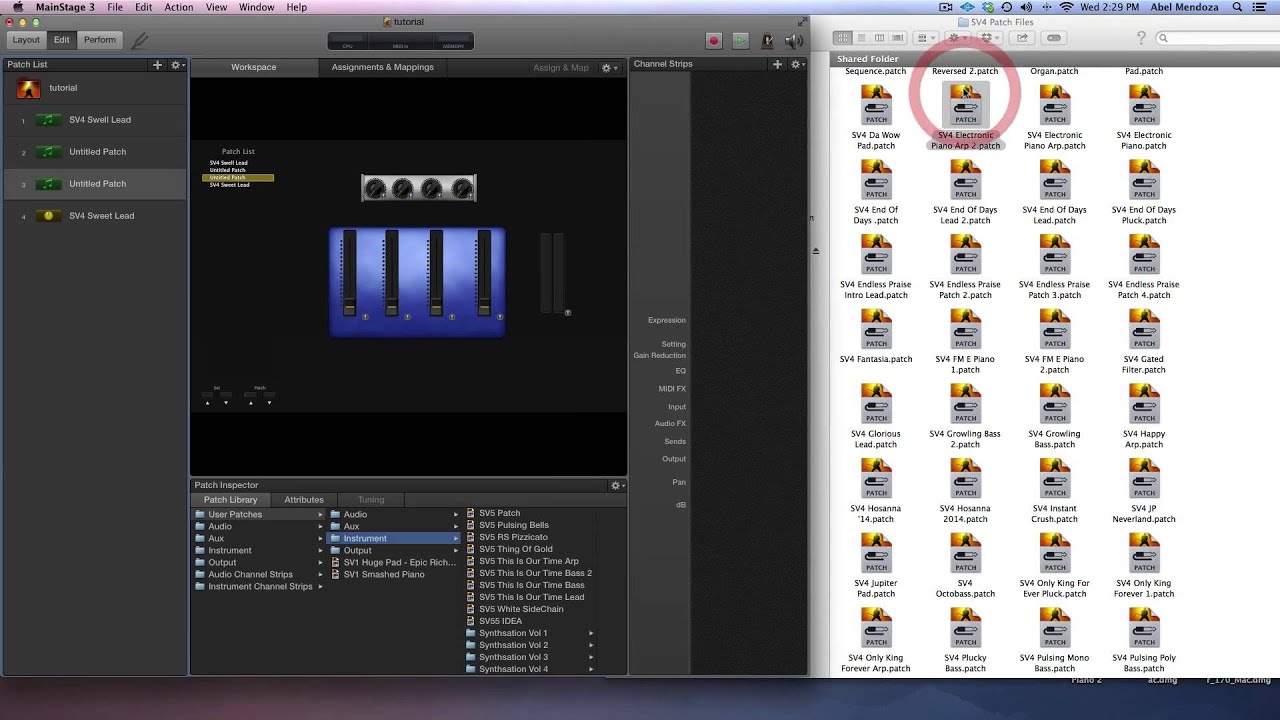Open the Finder arrange-by dropdown
This screenshot has width=1280, height=720.
pyautogui.click(x=924, y=38)
